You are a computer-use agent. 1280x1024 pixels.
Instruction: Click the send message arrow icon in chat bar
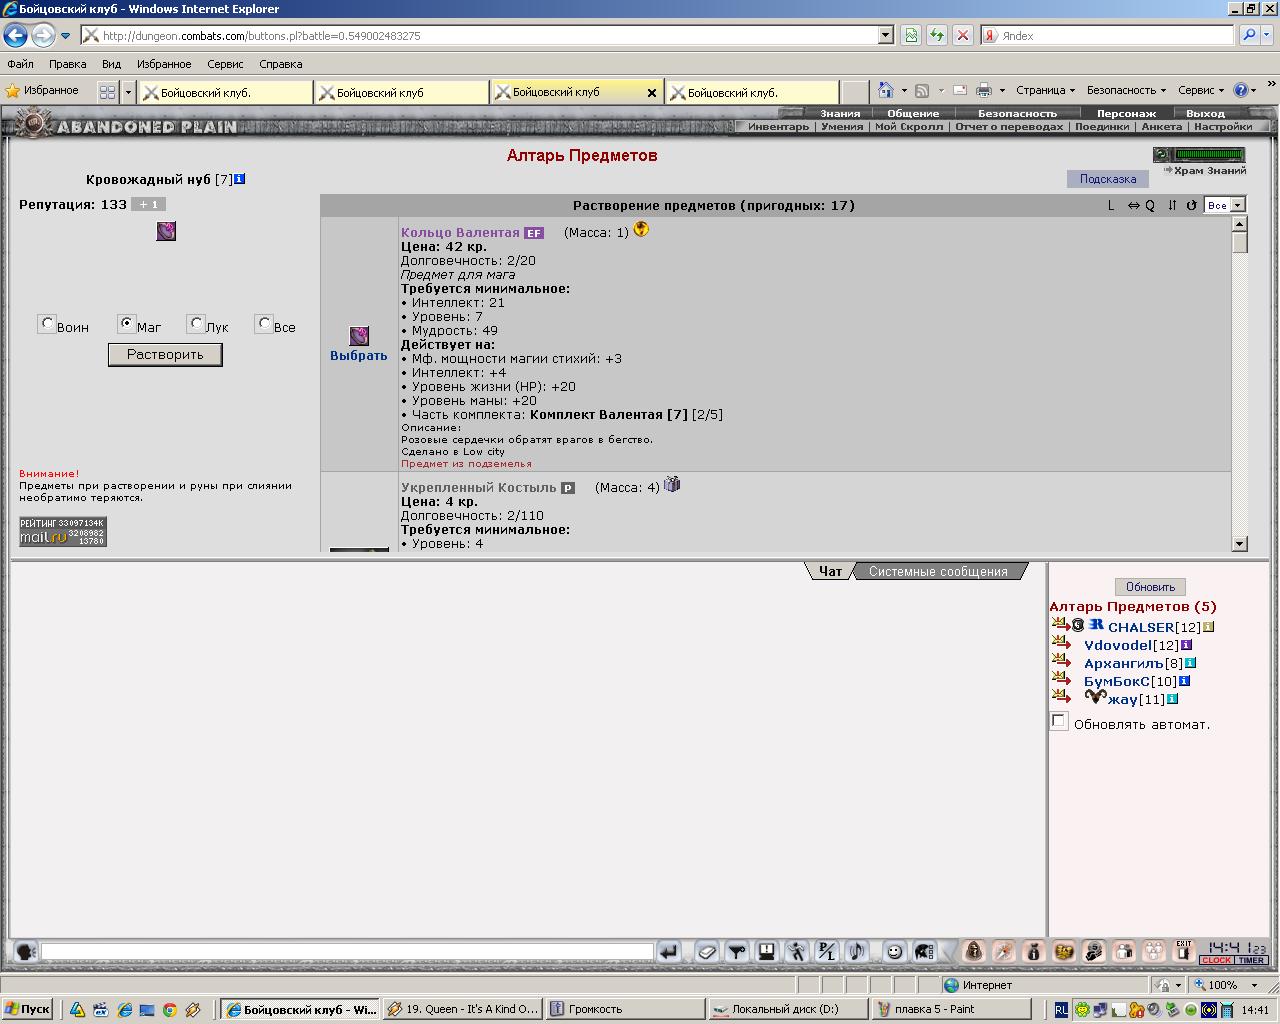pos(669,952)
